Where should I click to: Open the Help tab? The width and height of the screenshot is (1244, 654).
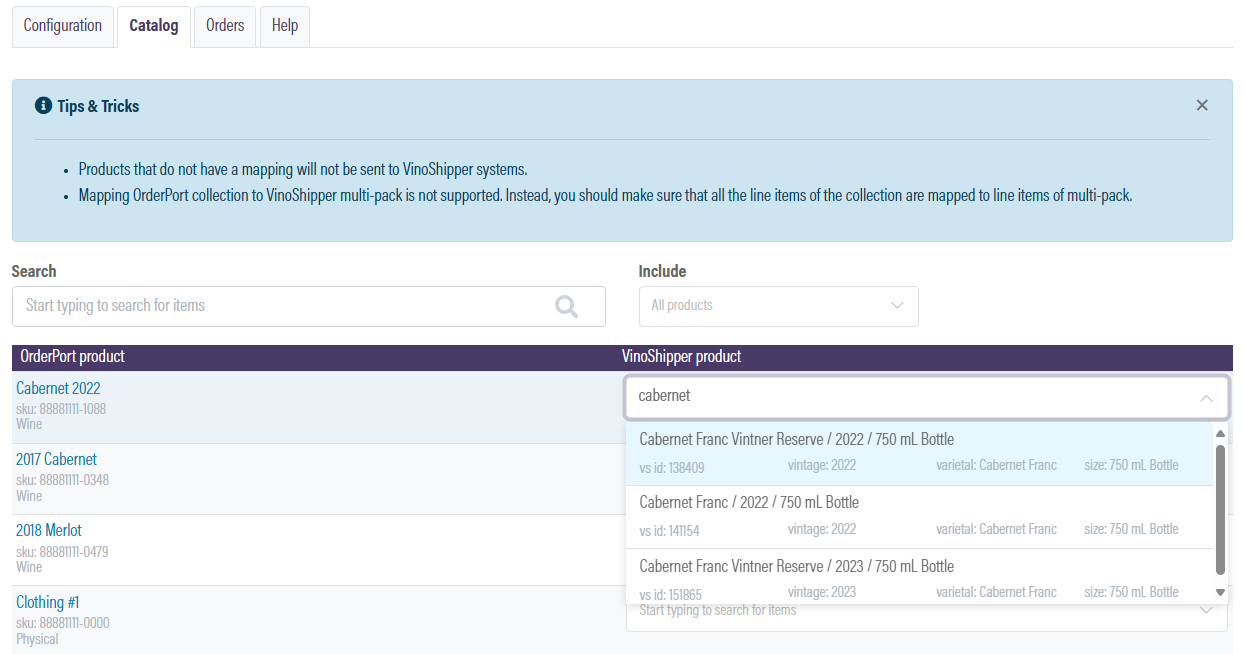tap(285, 26)
